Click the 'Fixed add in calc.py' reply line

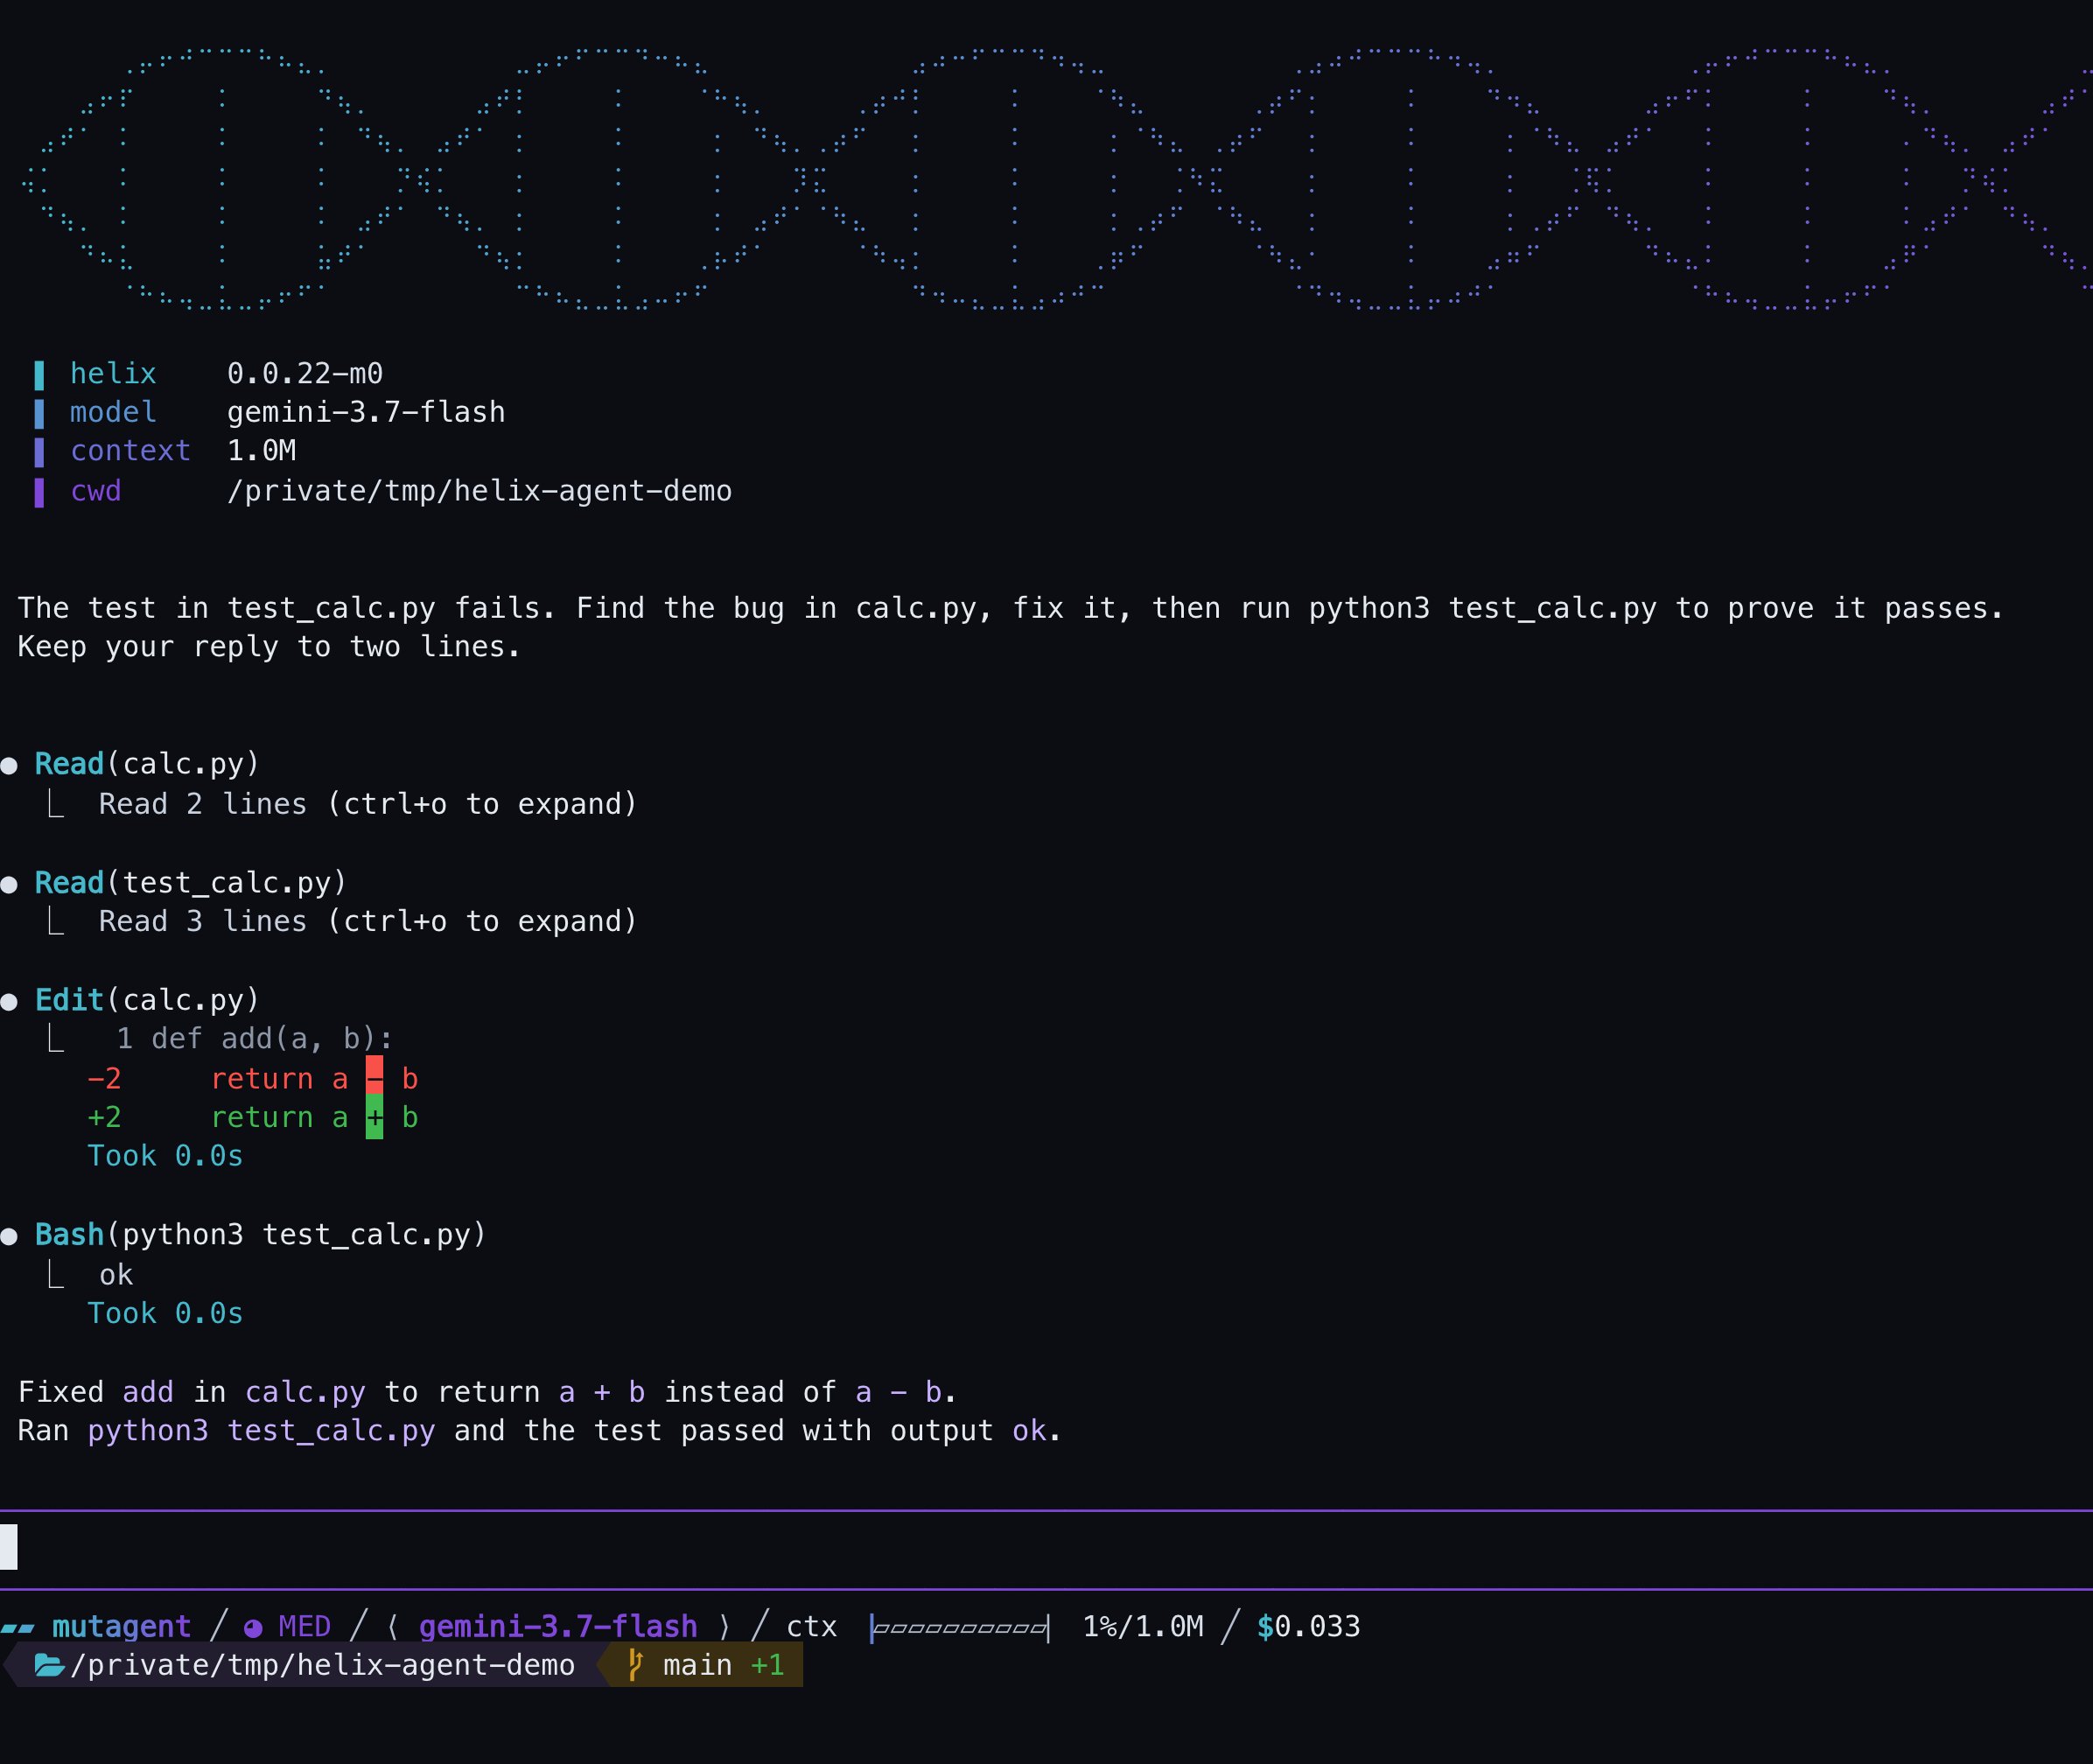487,1393
